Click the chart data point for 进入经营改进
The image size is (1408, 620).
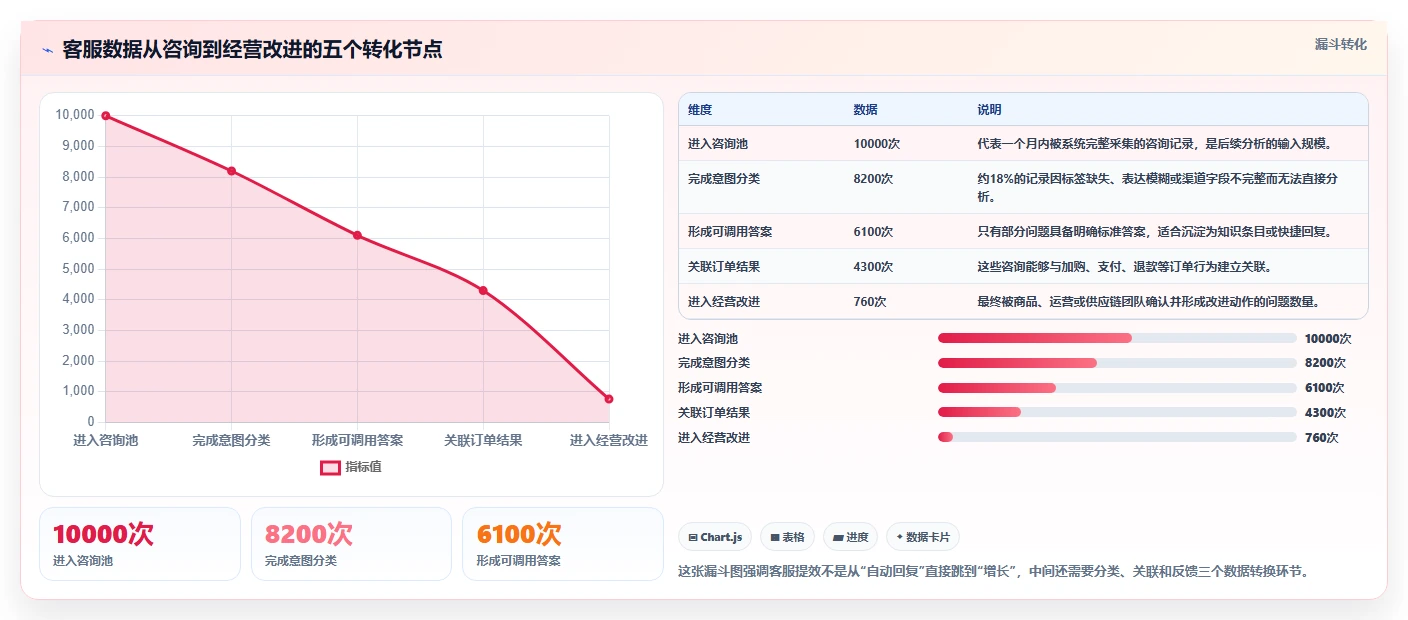tap(609, 399)
